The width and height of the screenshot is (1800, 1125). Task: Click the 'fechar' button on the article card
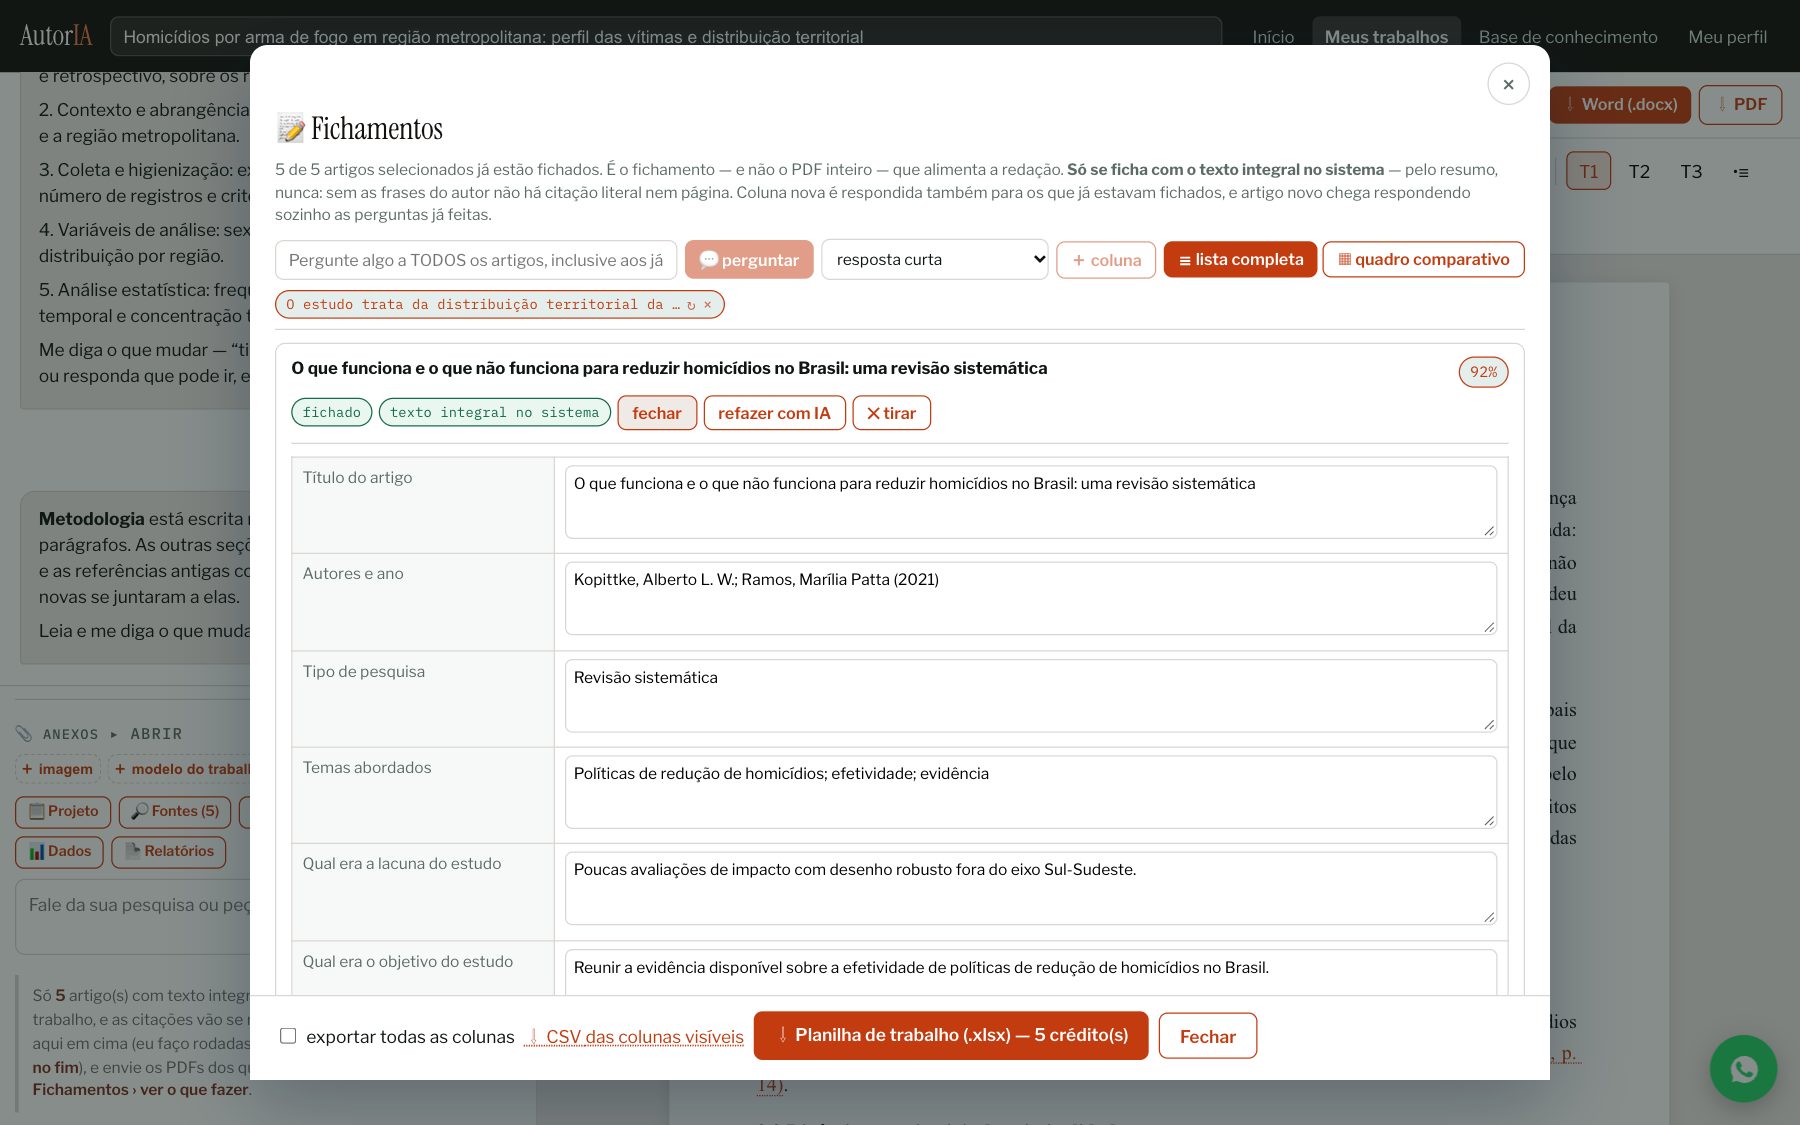pos(657,413)
